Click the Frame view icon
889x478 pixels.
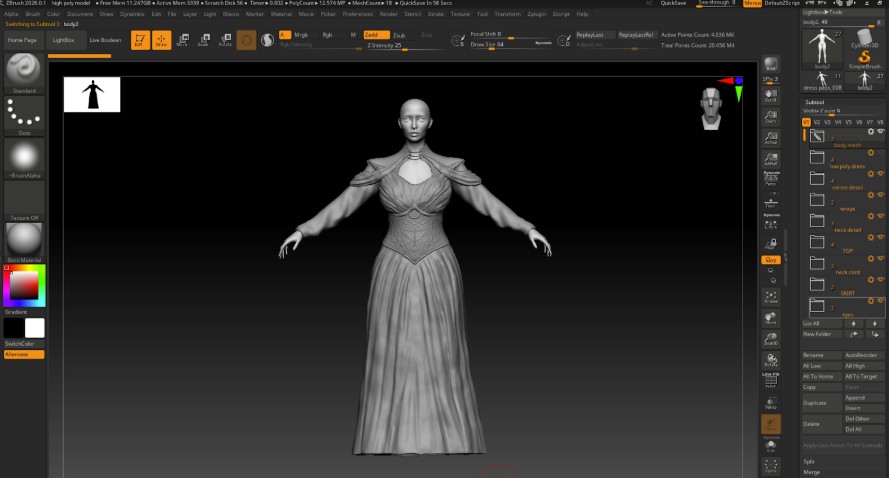click(x=770, y=296)
